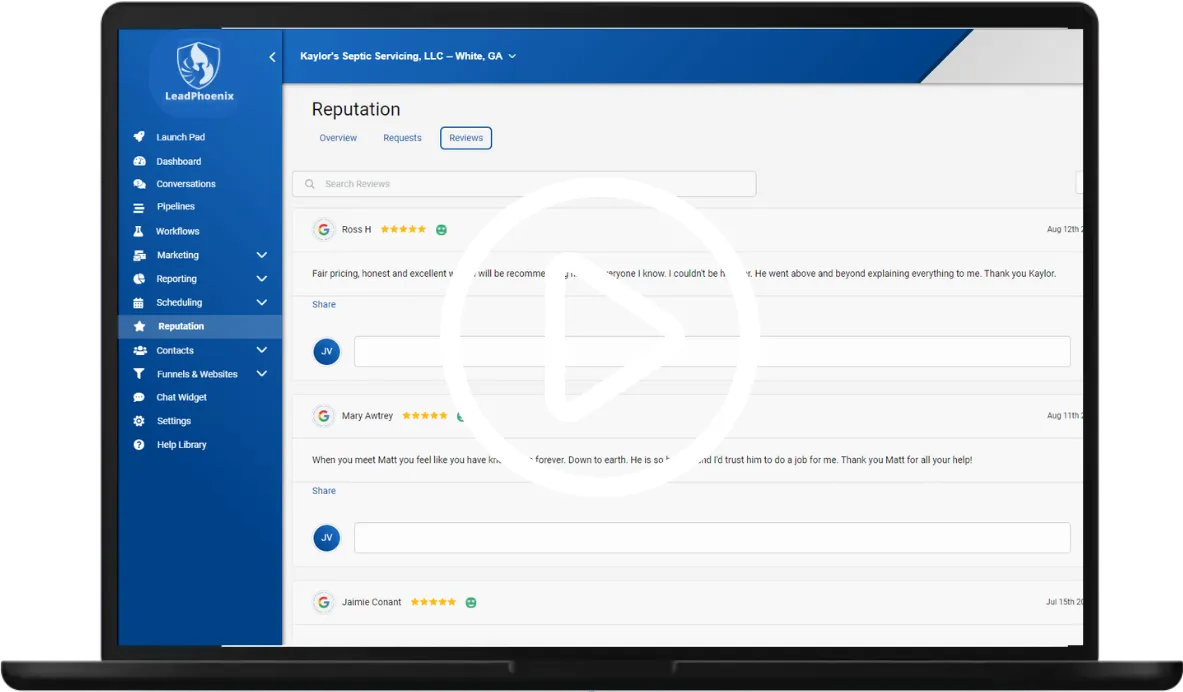
Task: Open the Help Library menu item
Action: click(x=181, y=444)
